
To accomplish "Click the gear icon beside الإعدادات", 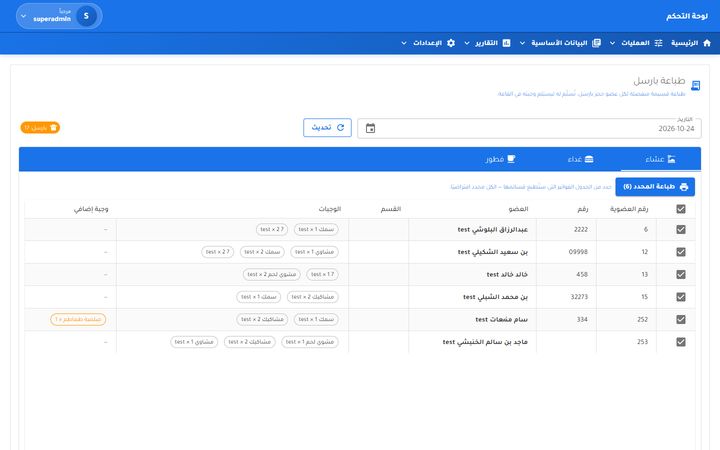I will (x=451, y=43).
